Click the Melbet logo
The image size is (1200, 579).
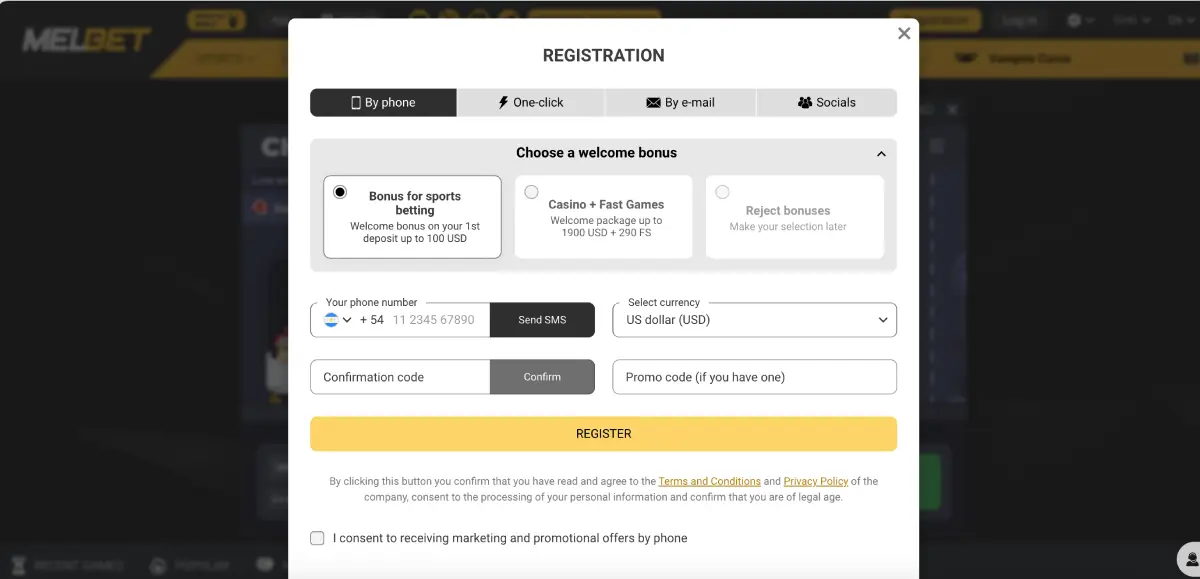86,40
